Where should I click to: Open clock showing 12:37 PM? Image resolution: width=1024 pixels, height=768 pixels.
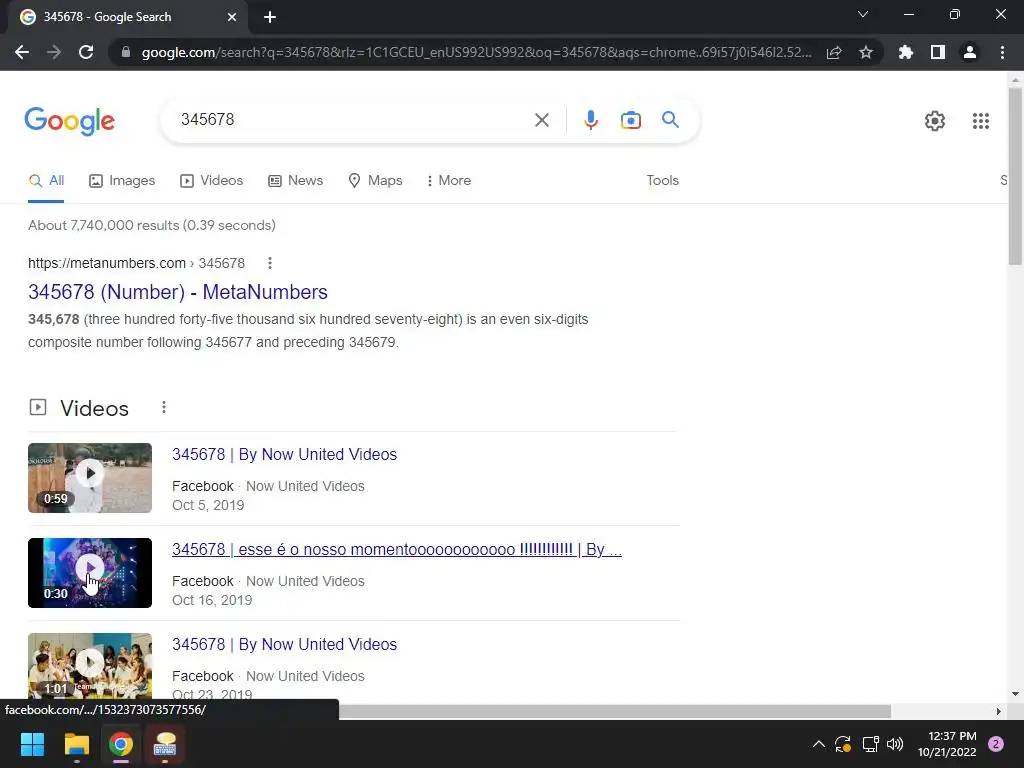(x=947, y=744)
